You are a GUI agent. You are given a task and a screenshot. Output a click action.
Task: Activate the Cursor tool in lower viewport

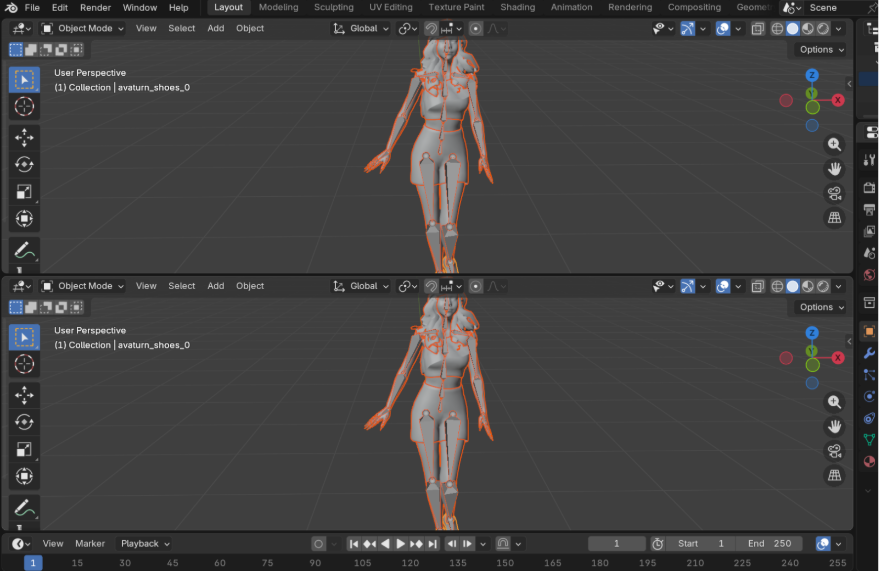point(24,364)
